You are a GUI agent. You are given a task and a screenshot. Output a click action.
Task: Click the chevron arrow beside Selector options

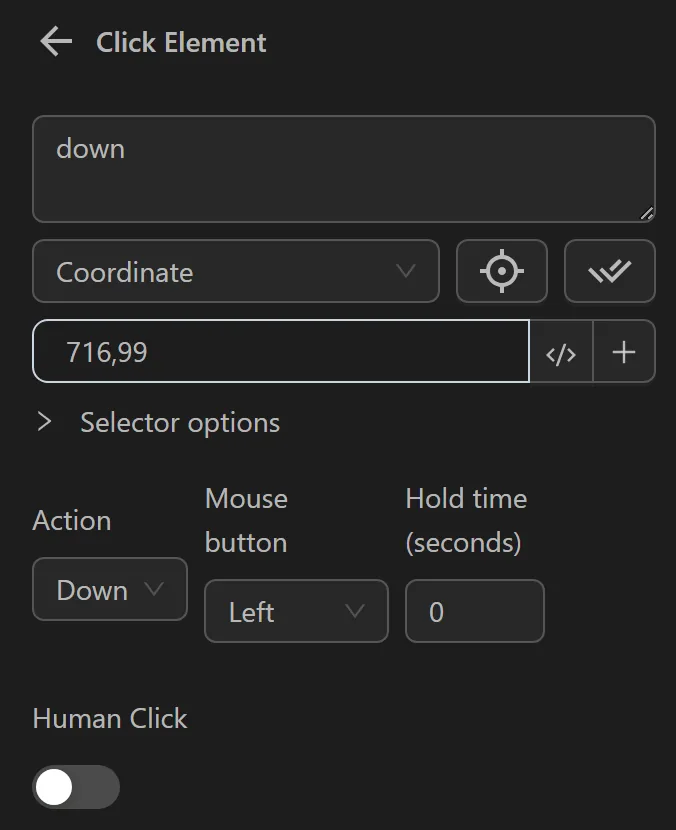click(x=44, y=422)
